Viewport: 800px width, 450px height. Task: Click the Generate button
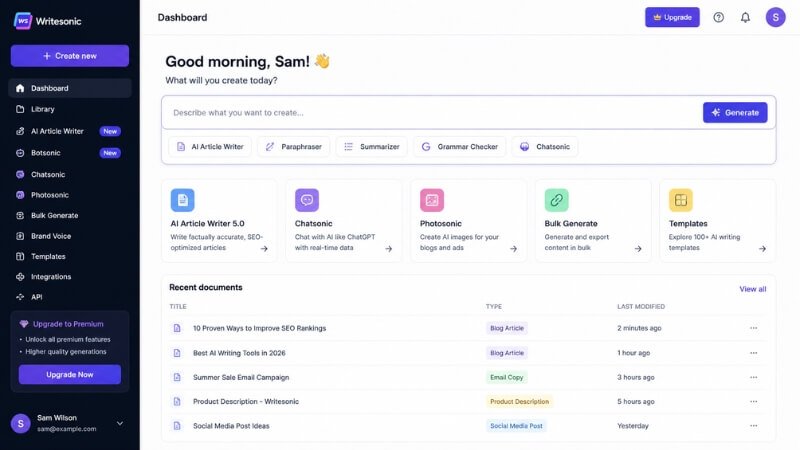pos(735,112)
